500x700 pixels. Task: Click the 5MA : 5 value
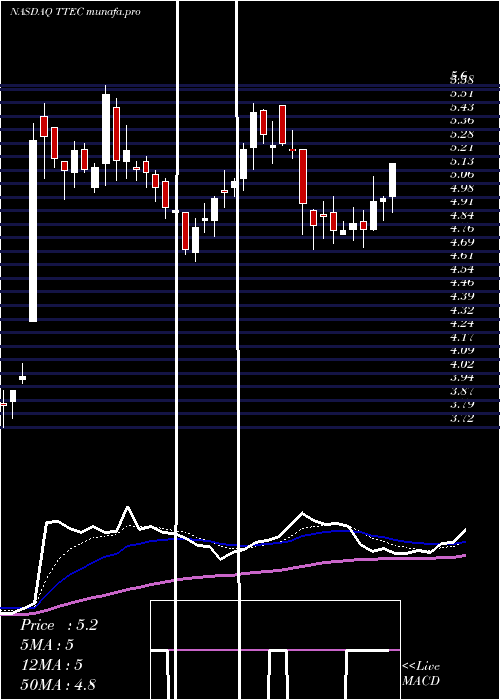click(x=46, y=645)
